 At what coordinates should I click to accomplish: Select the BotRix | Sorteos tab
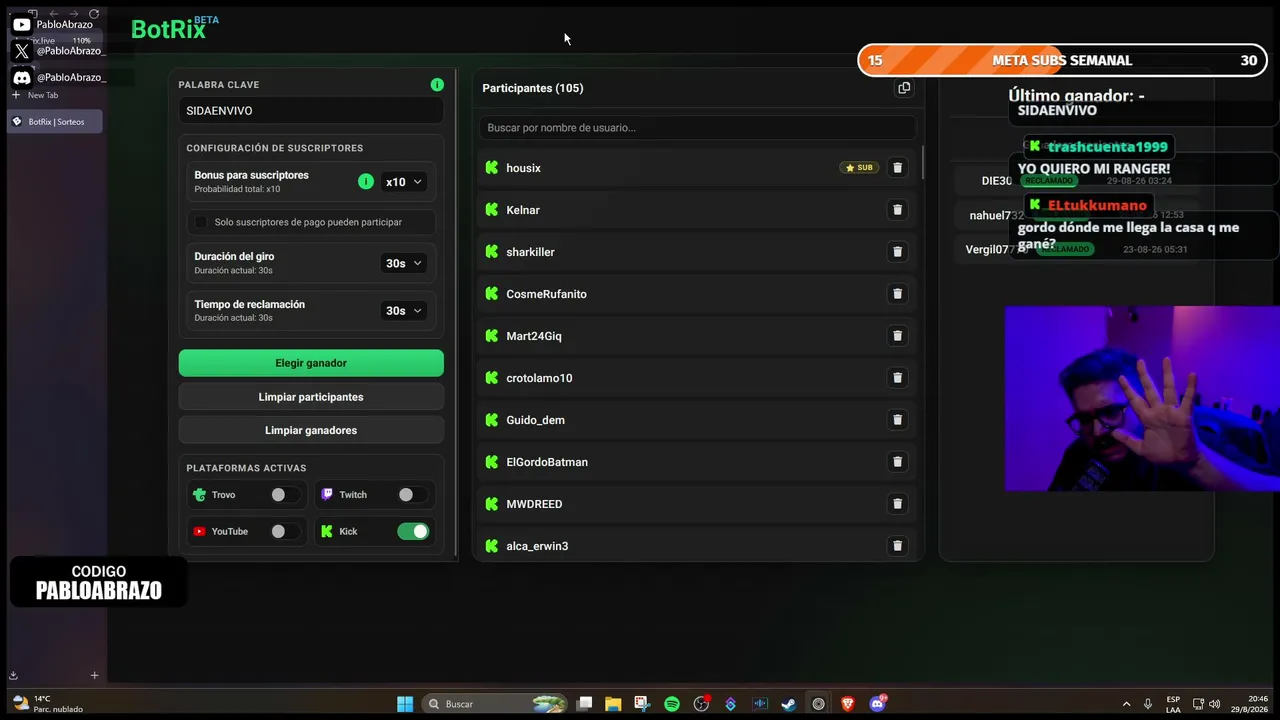(55, 122)
